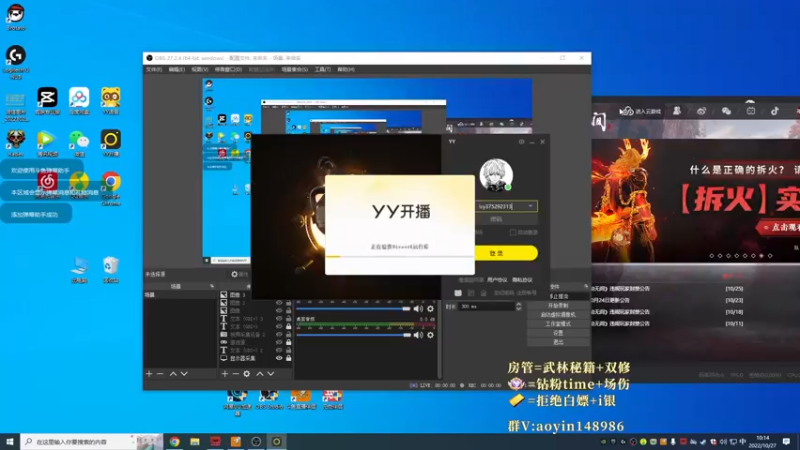This screenshot has height=450, width=800.
Task: Open the OBS 场景集合(S) menu
Action: [x=294, y=69]
